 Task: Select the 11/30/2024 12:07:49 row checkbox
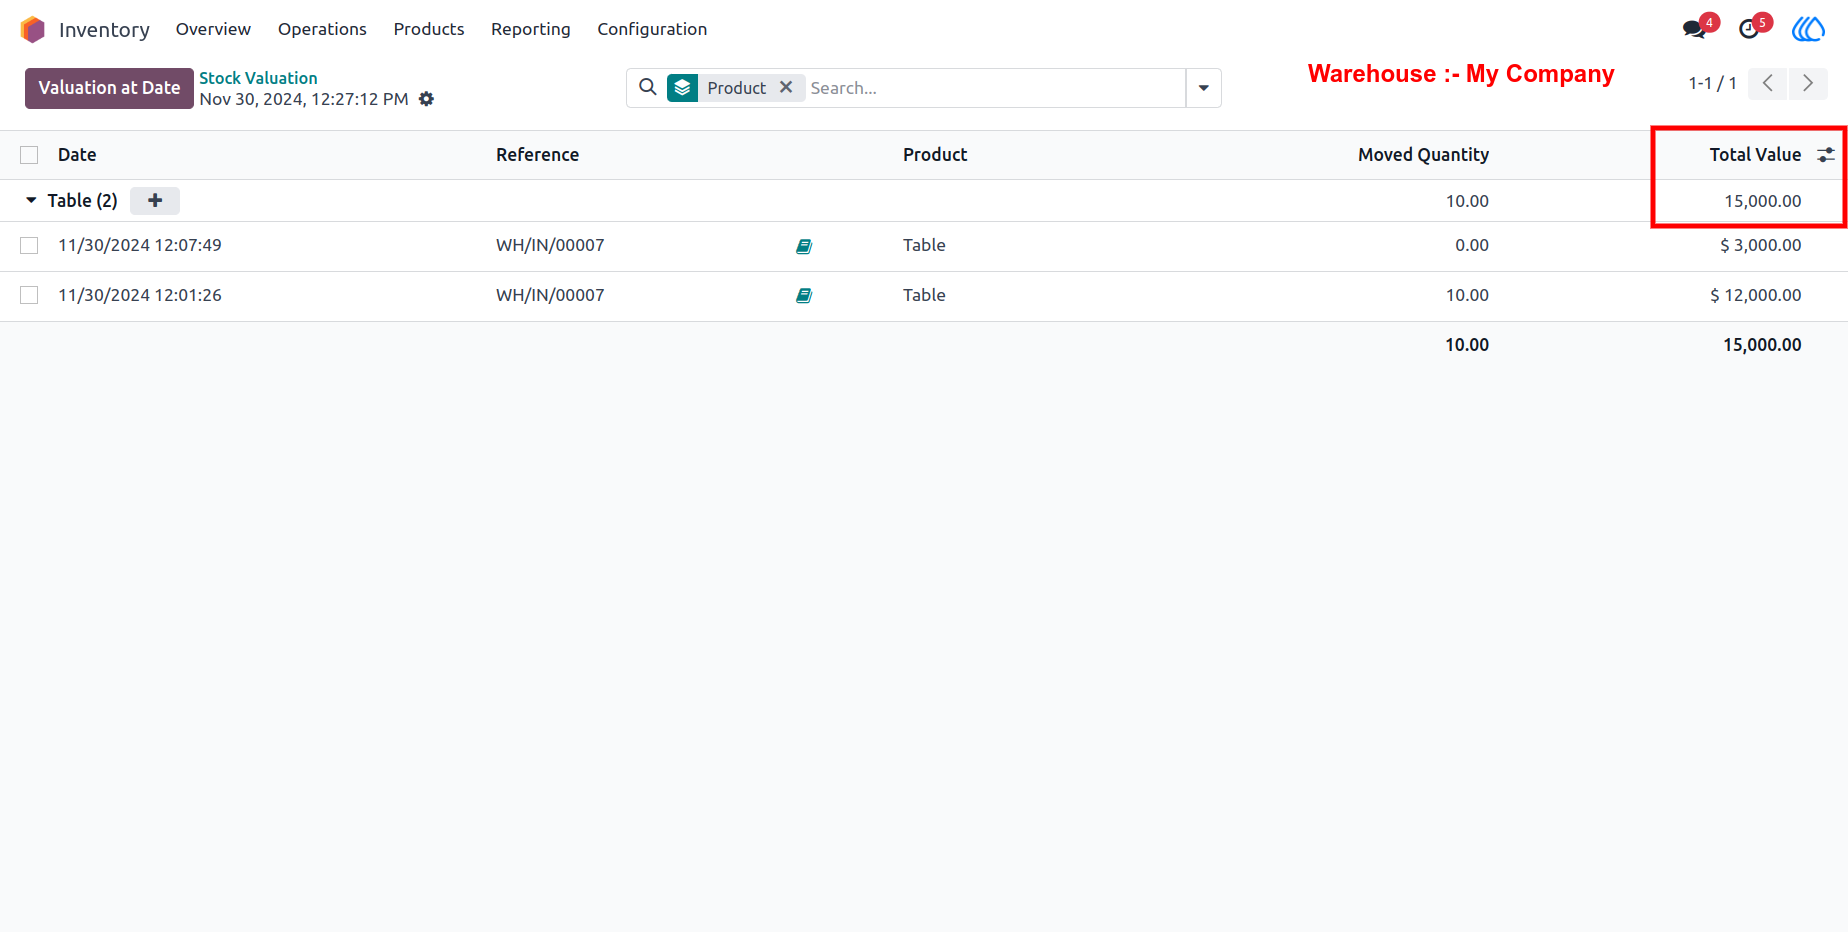[29, 246]
